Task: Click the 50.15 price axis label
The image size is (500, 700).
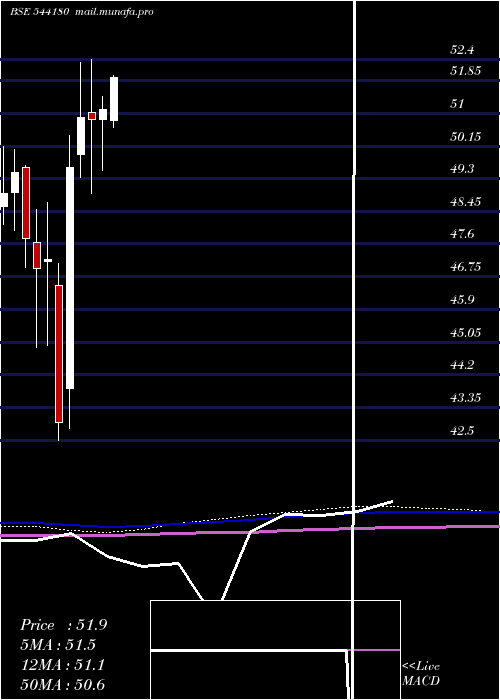Action: click(465, 136)
